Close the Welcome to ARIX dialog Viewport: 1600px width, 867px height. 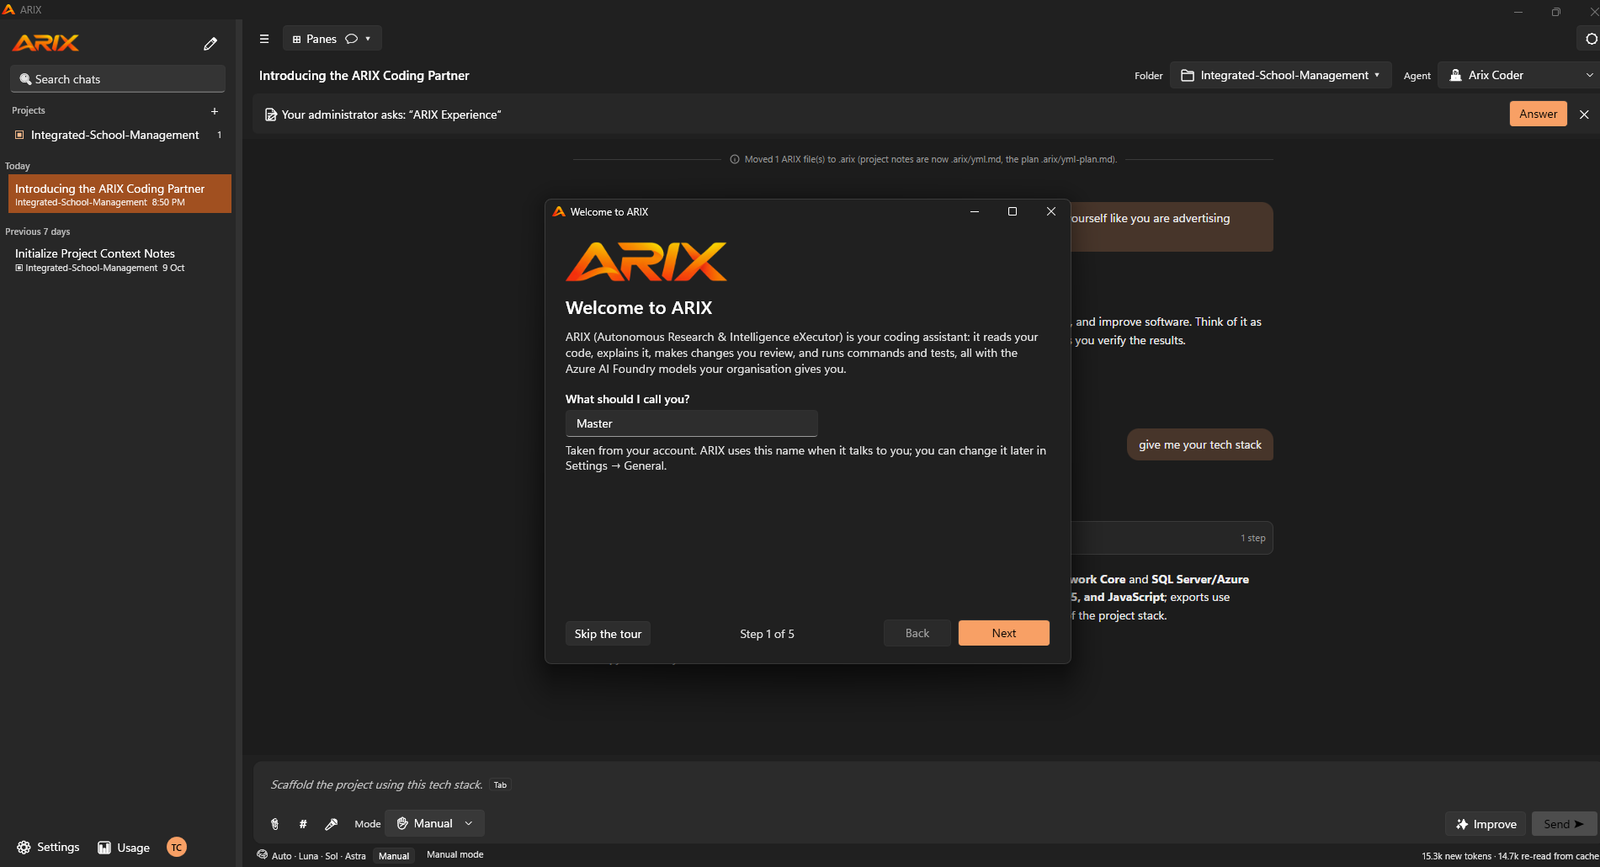click(1051, 212)
